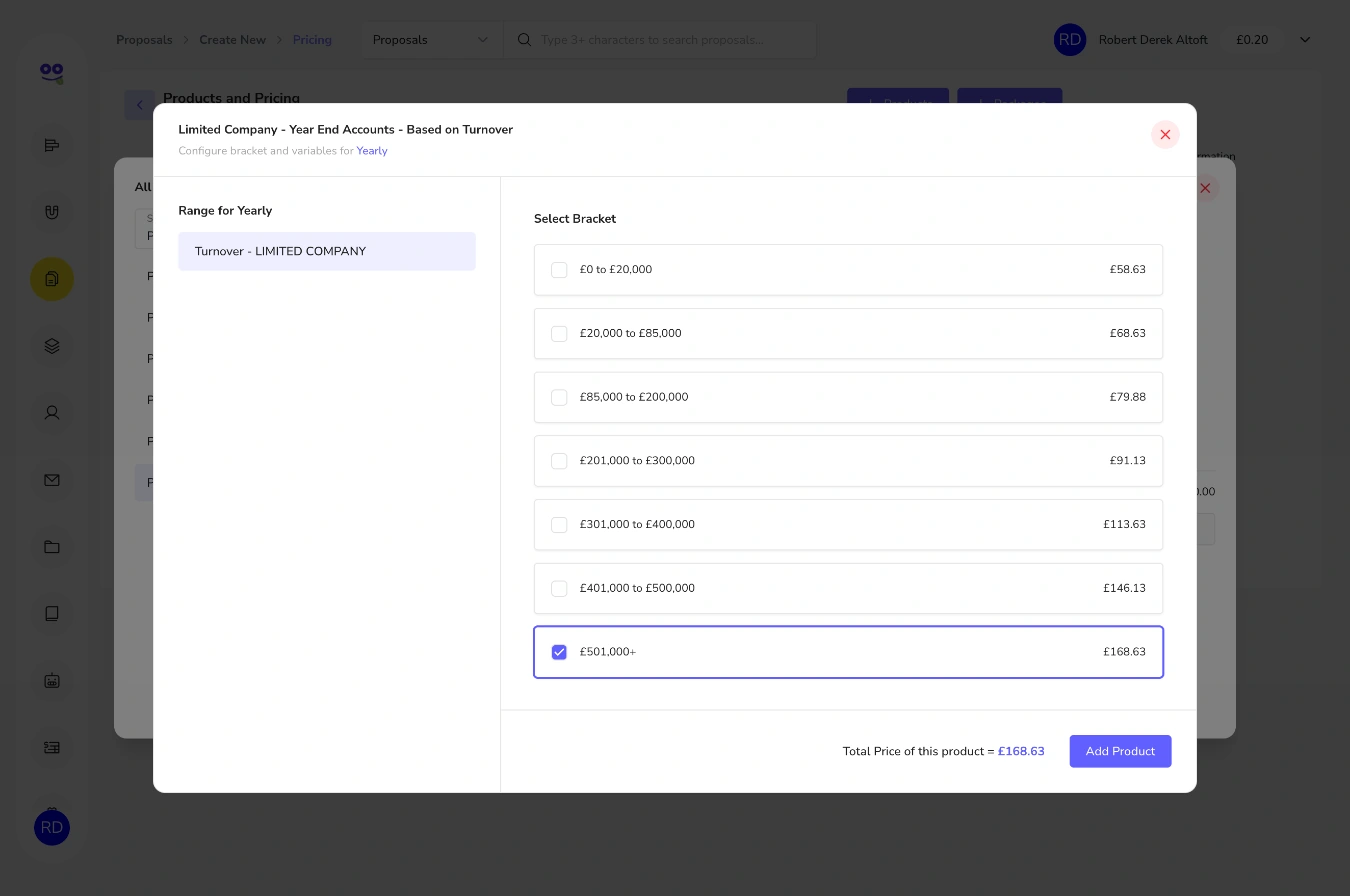Tick the £0 to £20,000 bracket checkbox
The image size is (1350, 896).
(559, 270)
